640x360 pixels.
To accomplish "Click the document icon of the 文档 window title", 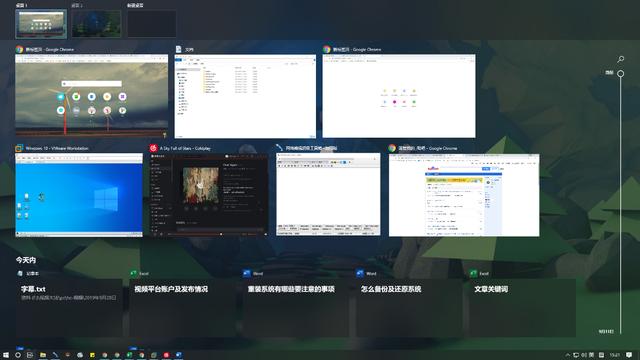I will point(178,49).
